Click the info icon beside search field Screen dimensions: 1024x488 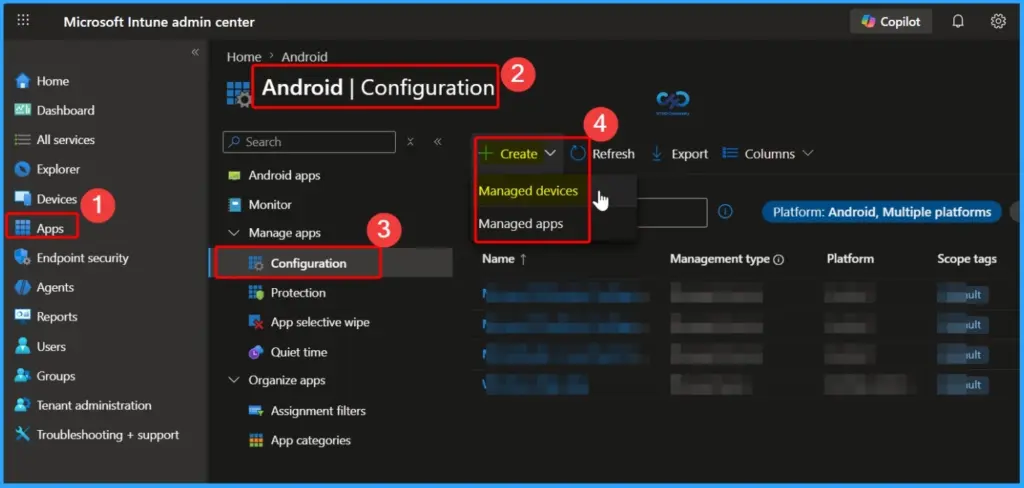725,212
